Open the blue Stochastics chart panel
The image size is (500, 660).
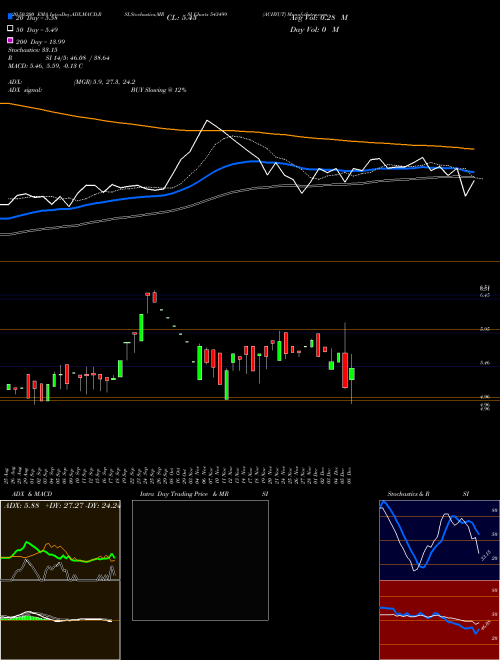[x=439, y=540]
